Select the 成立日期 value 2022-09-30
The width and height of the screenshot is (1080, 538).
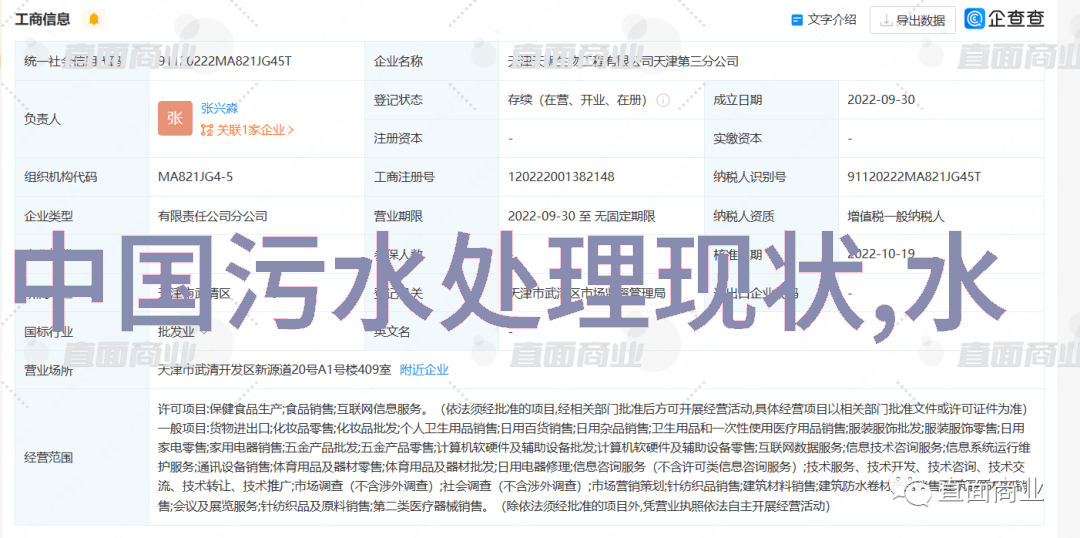(881, 100)
